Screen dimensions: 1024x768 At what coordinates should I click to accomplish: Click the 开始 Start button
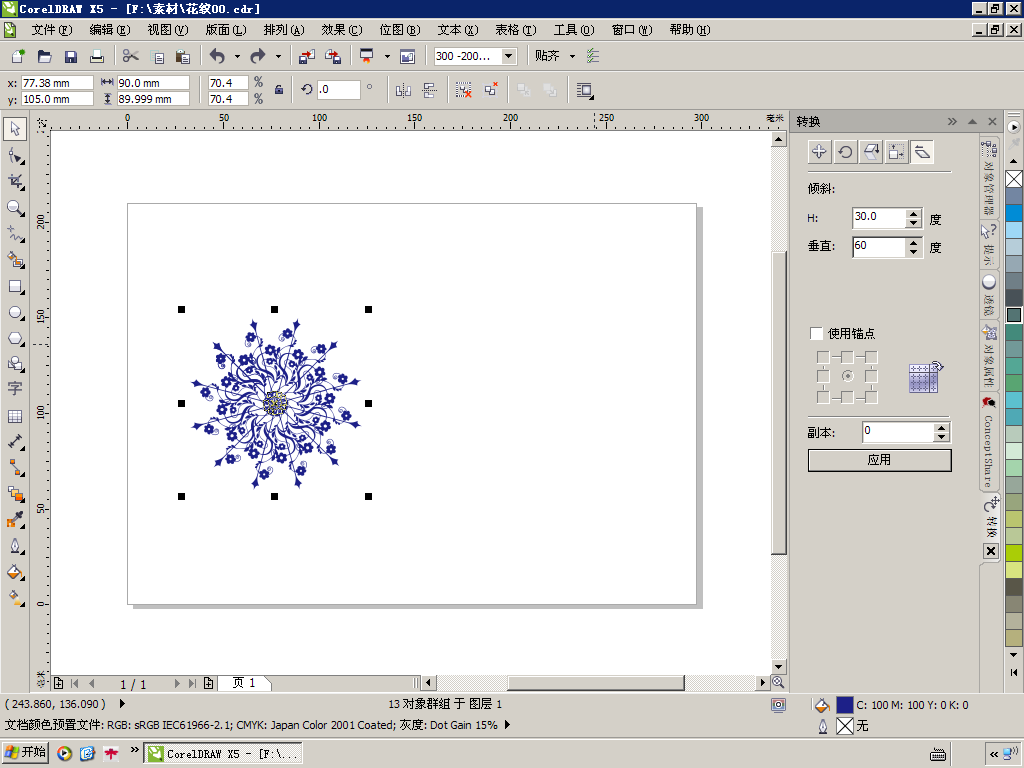pyautogui.click(x=25, y=752)
